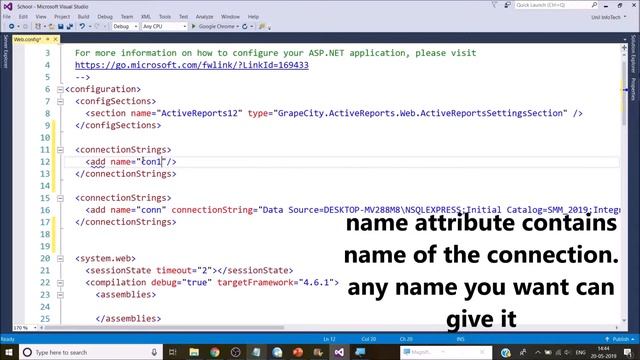Viewport: 640px width, 360px height.
Task: Collapse the compilation element on line 22
Action: (x=60, y=282)
